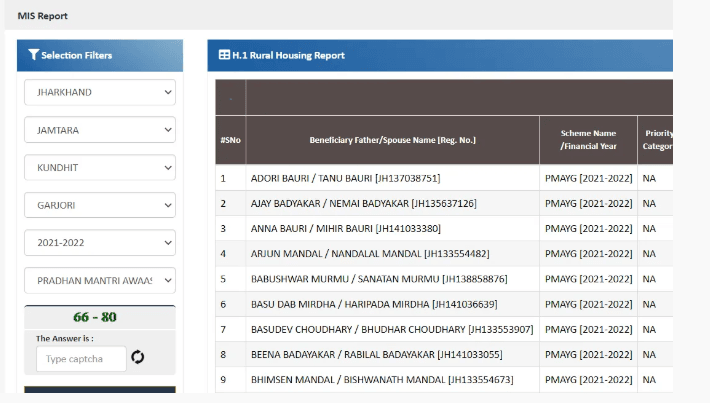
Task: Select the BASUDEV CHOUDHARY / BHUDHAR CHOUDHARY row
Action: (444, 330)
